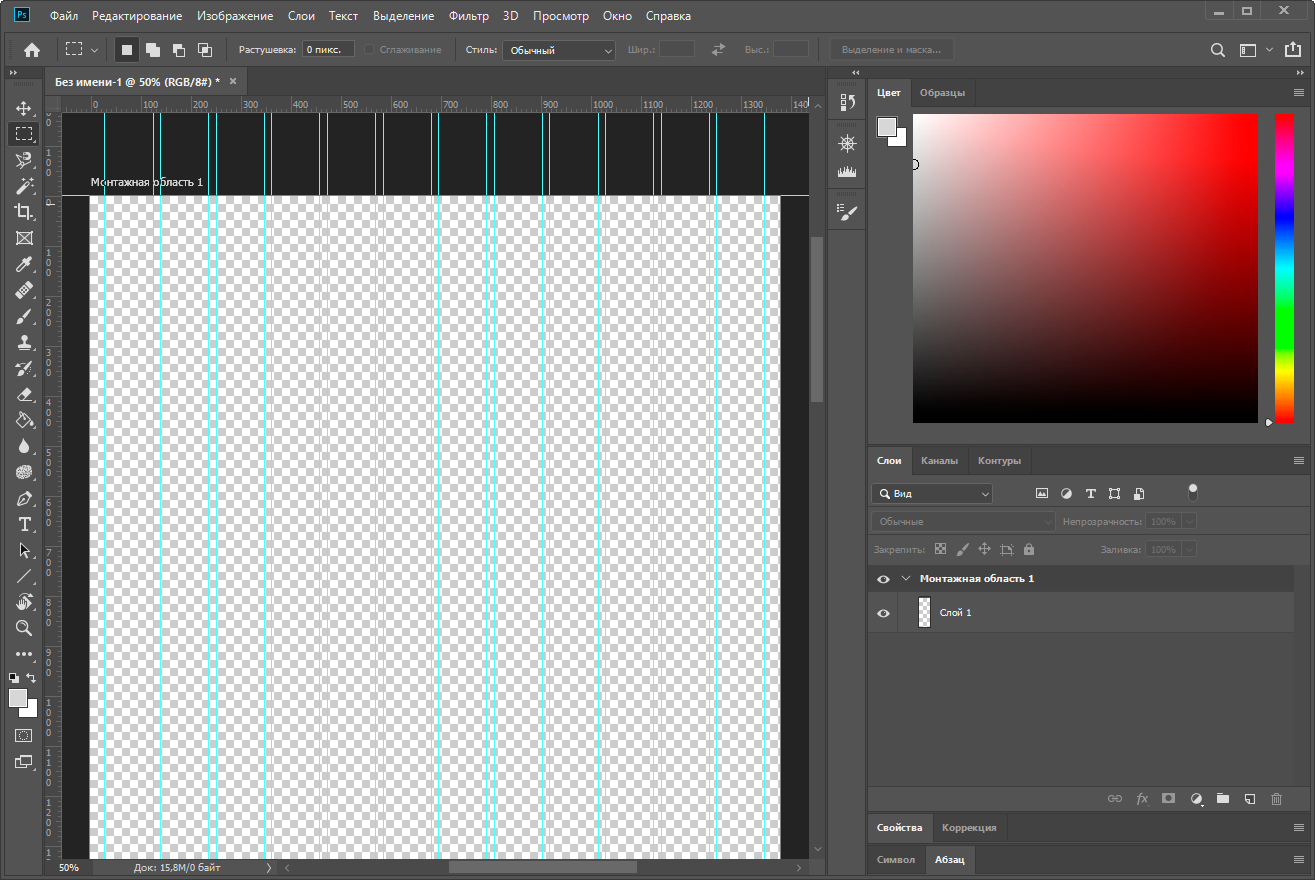The image size is (1315, 880).
Task: Choose Subtract from selection mode
Action: click(x=179, y=49)
